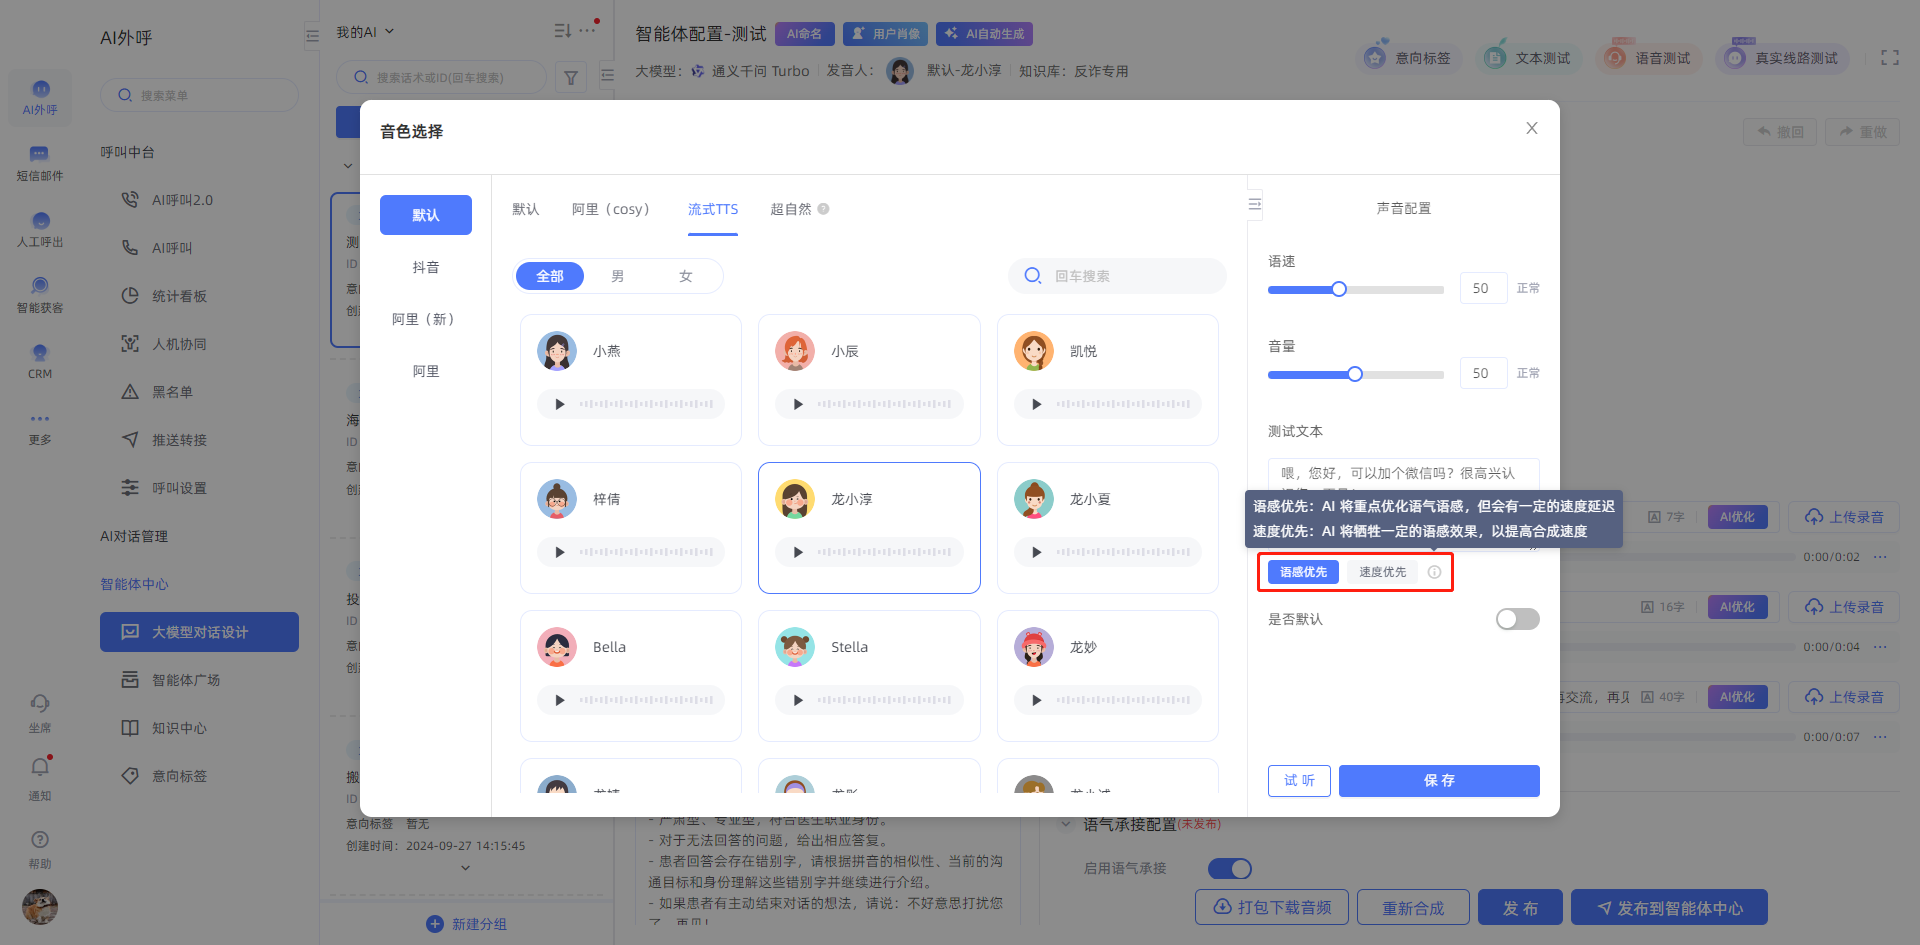The image size is (1920, 945).
Task: Play the 梓倩 voice sample
Action: click(560, 552)
